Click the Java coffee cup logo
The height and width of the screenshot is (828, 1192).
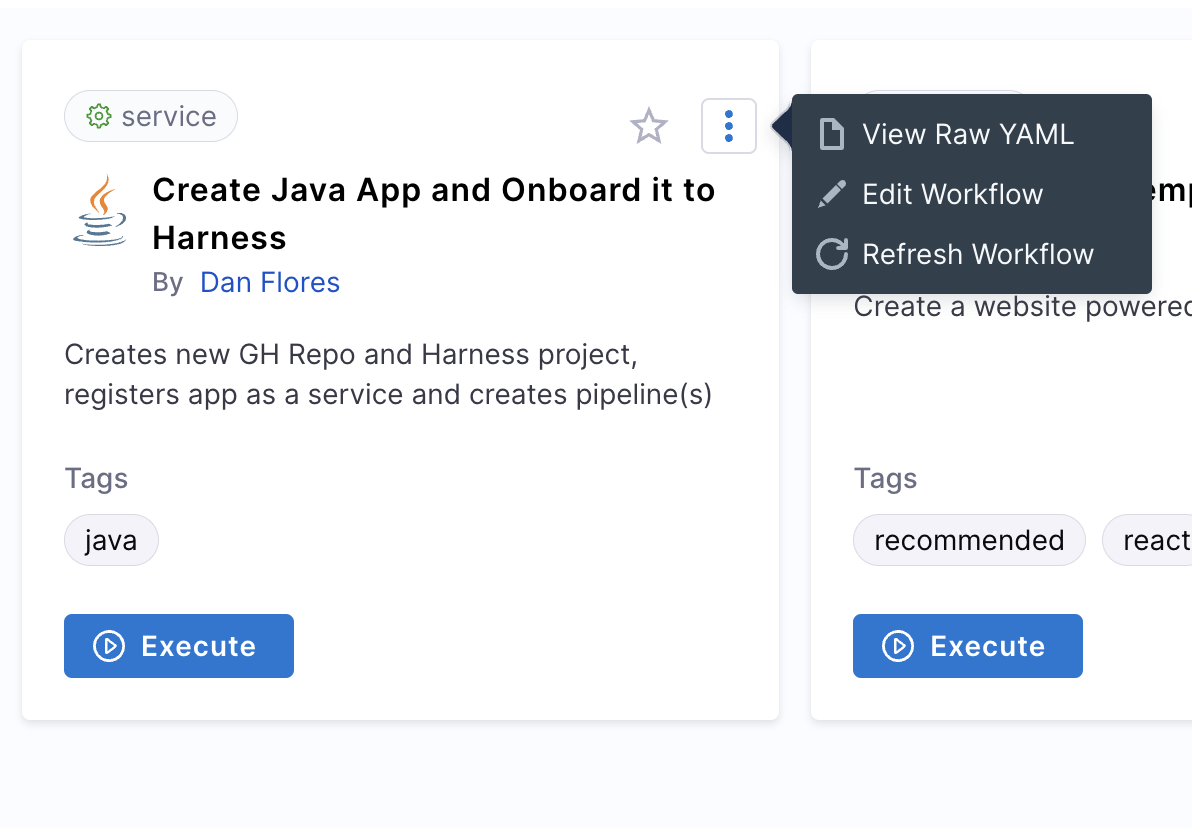pyautogui.click(x=100, y=211)
